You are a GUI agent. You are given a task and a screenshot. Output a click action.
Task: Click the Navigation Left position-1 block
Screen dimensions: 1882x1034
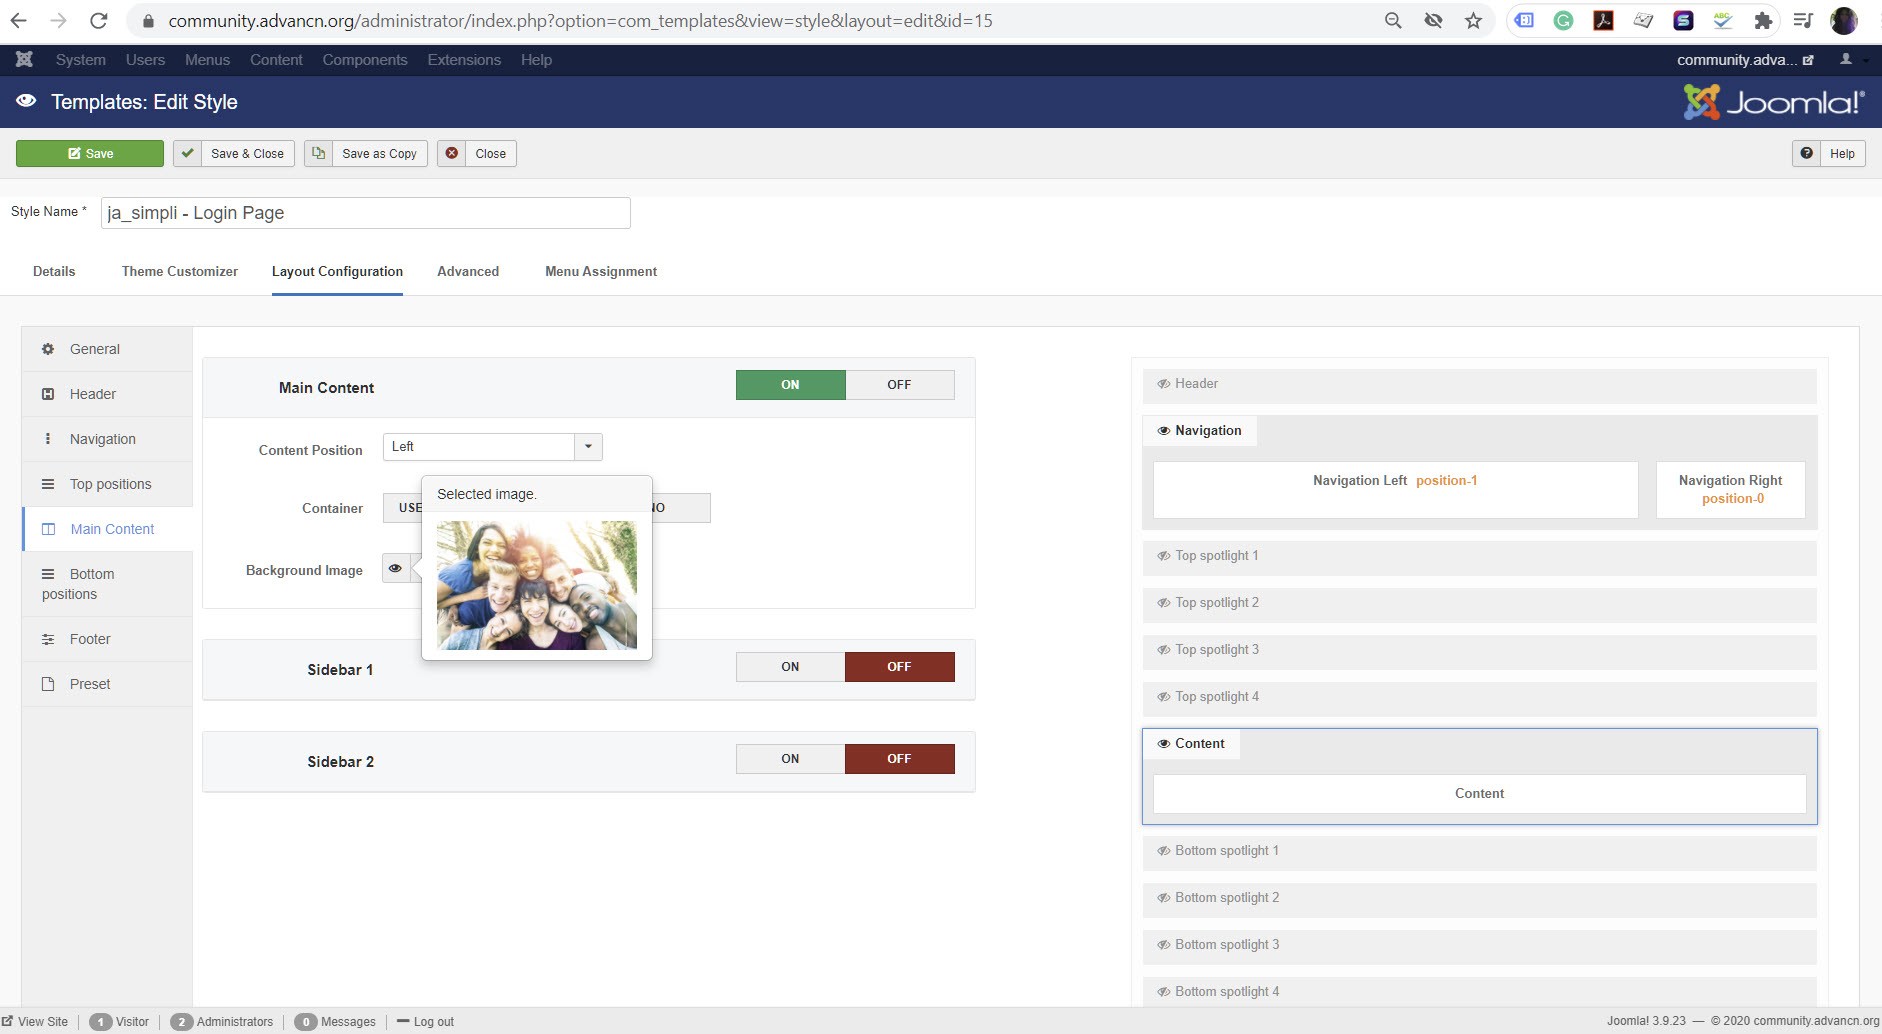[1396, 489]
